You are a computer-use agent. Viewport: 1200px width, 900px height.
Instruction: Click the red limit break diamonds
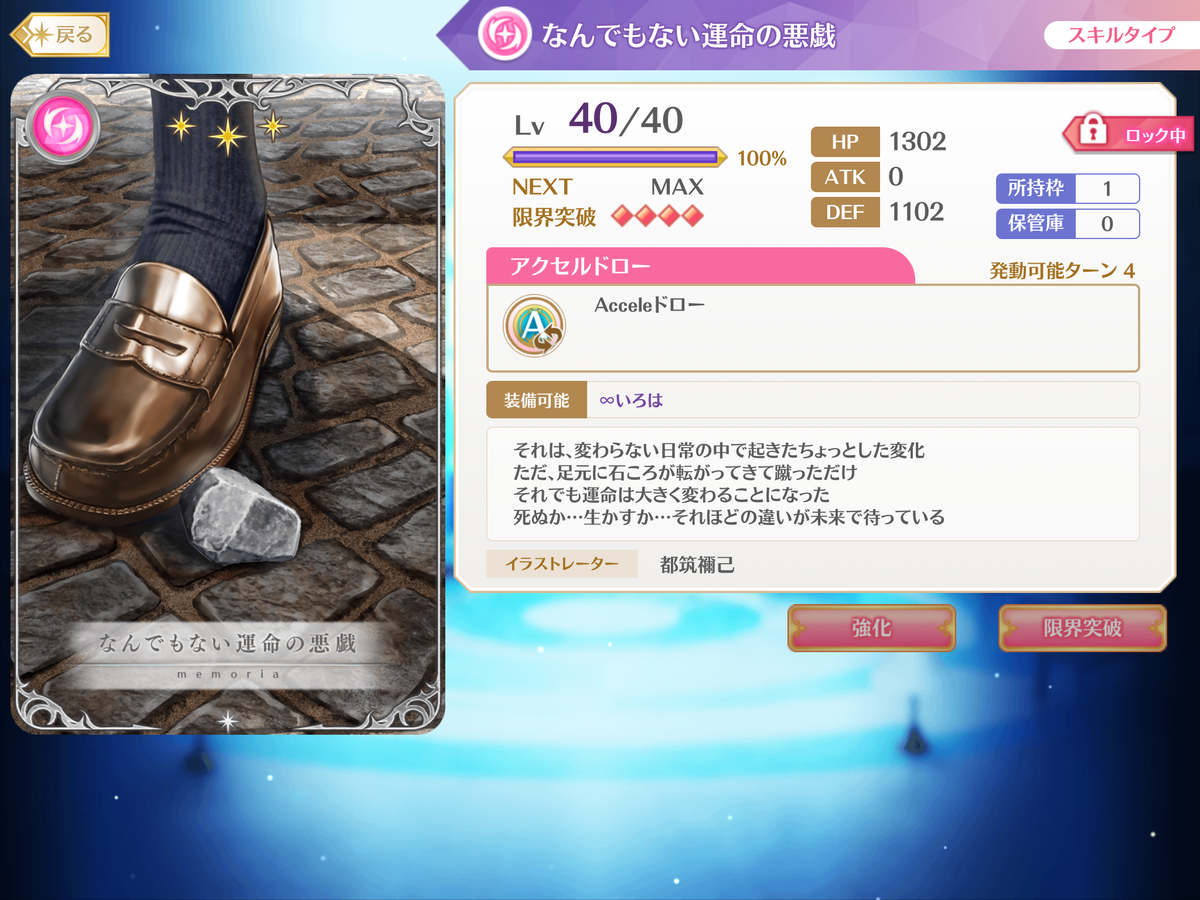tap(657, 215)
